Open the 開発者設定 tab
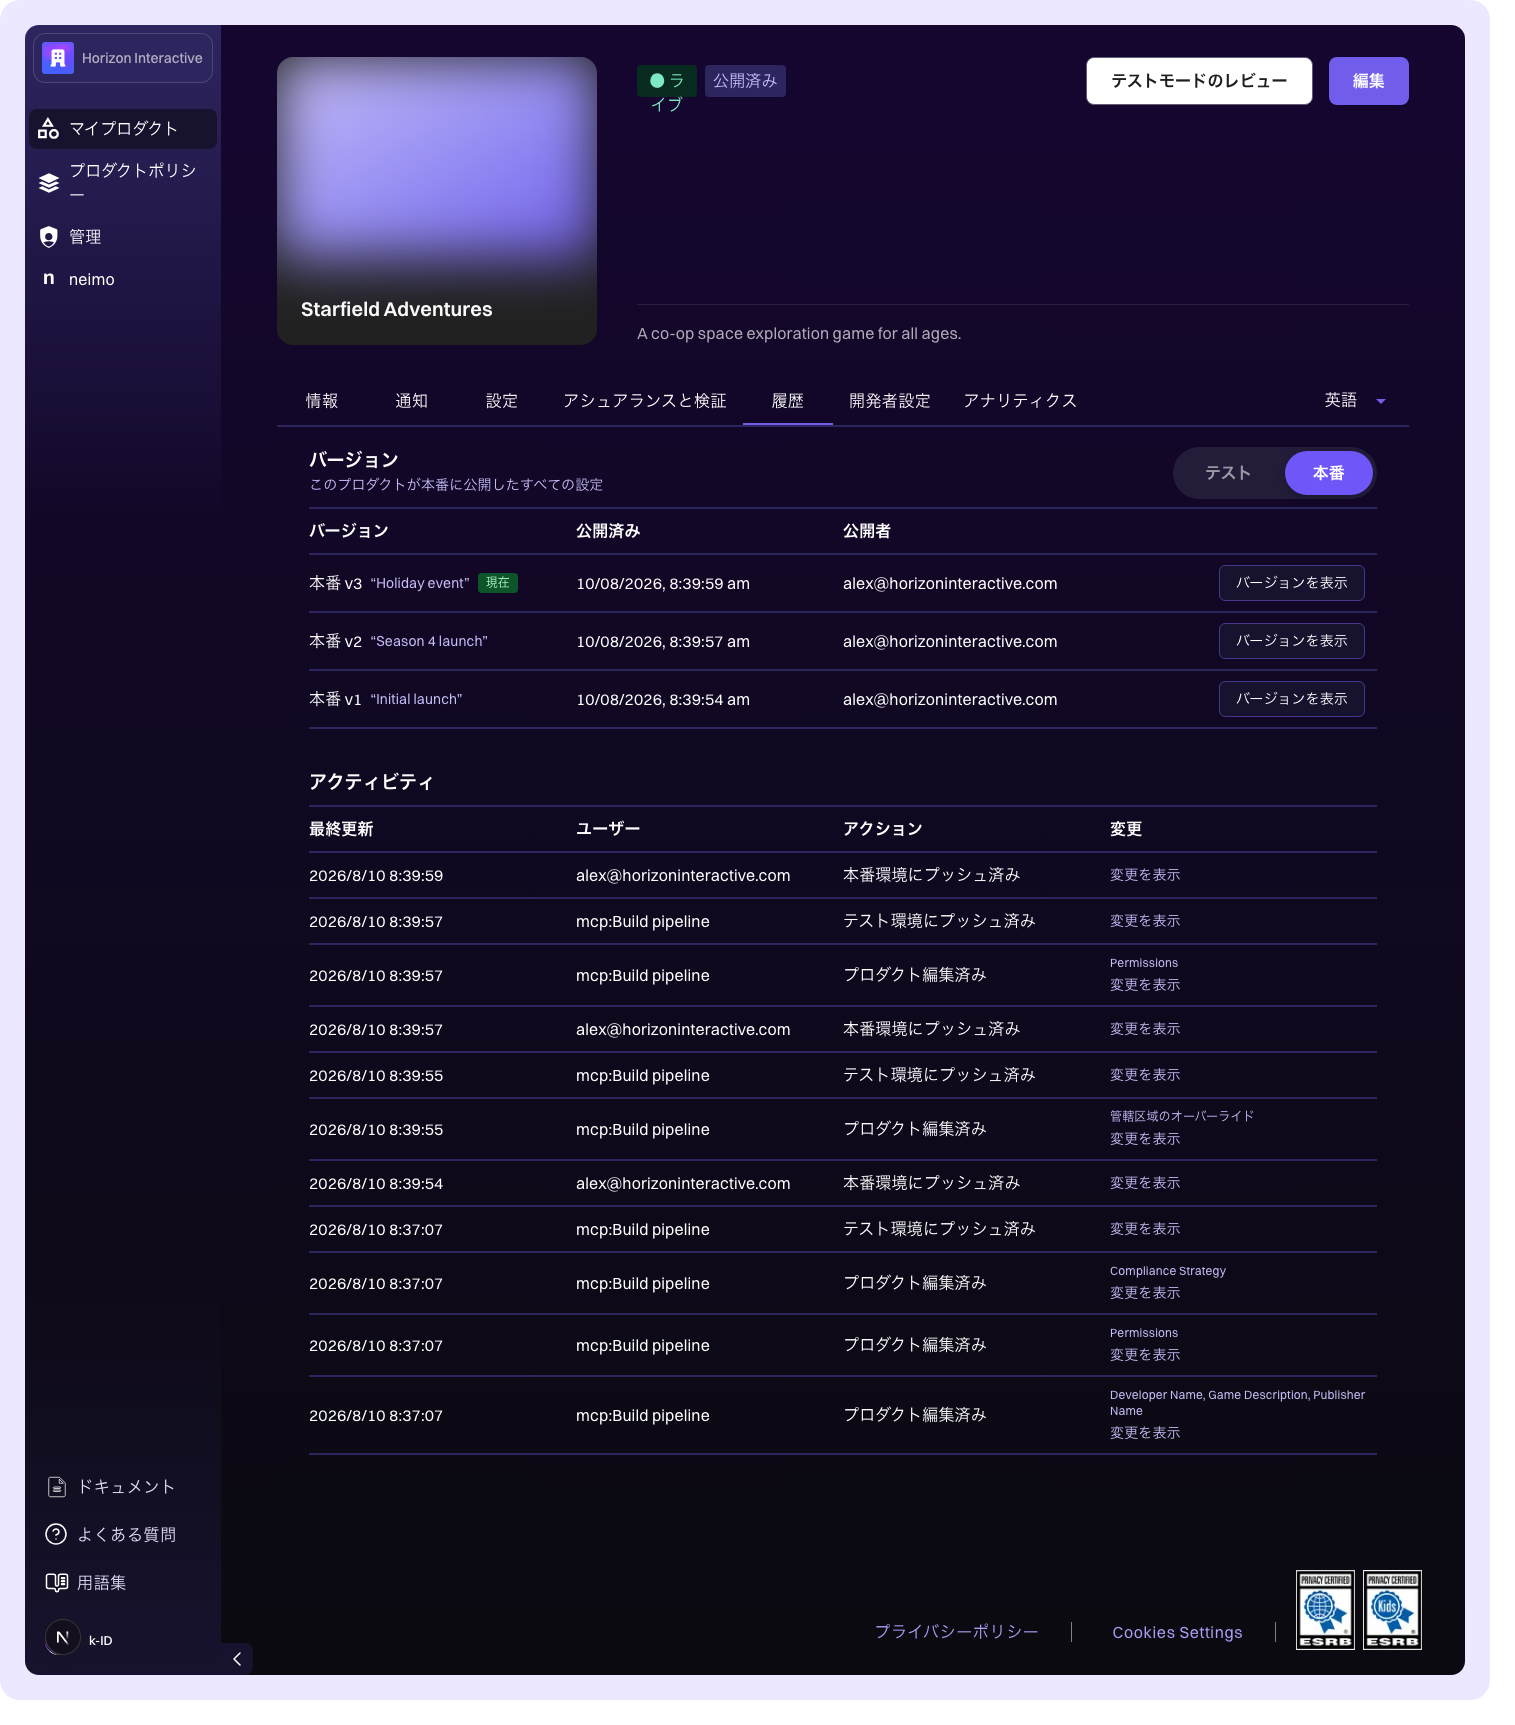1515x1725 pixels. [x=890, y=401]
